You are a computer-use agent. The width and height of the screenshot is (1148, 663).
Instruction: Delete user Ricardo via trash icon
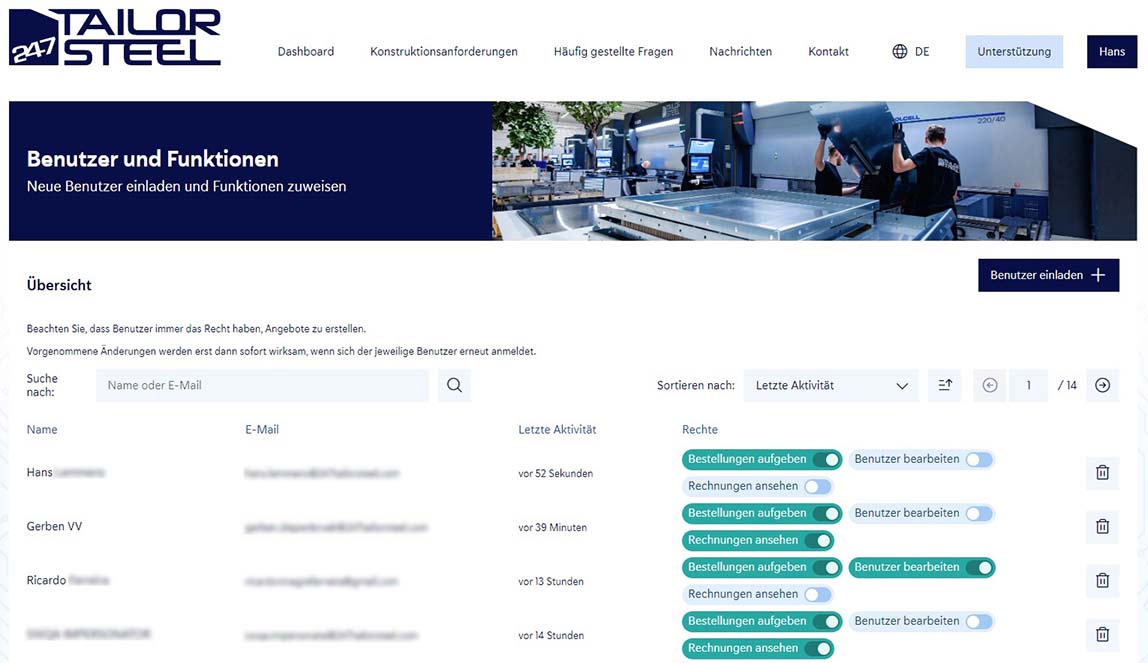coord(1102,580)
